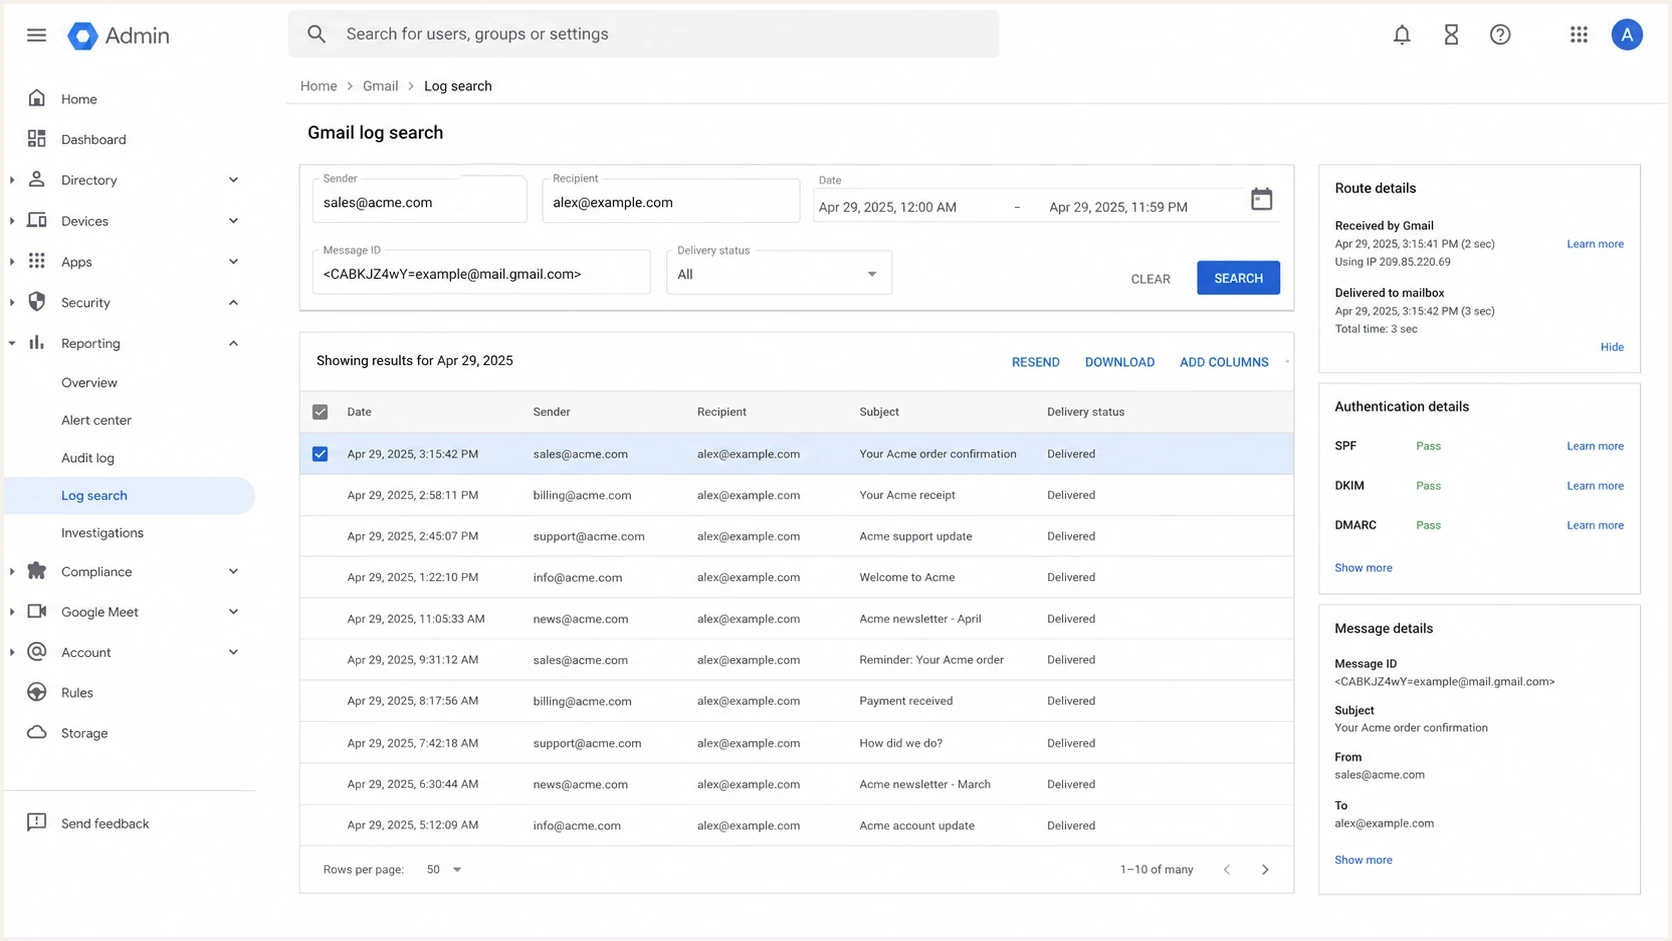Open Audit log under Reporting
This screenshot has height=941, width=1672.
pyautogui.click(x=87, y=458)
